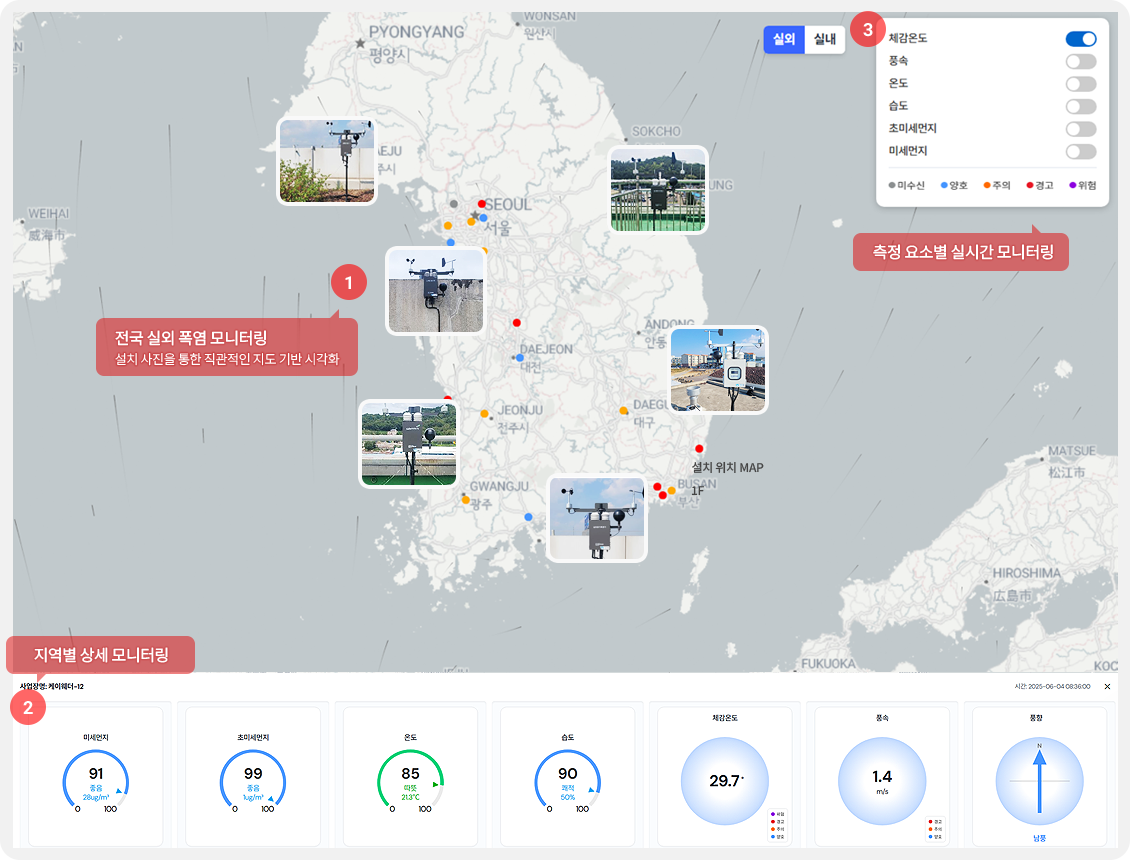Toggle the 초미세먼지 switch on
This screenshot has height=860, width=1130.
[x=1080, y=129]
